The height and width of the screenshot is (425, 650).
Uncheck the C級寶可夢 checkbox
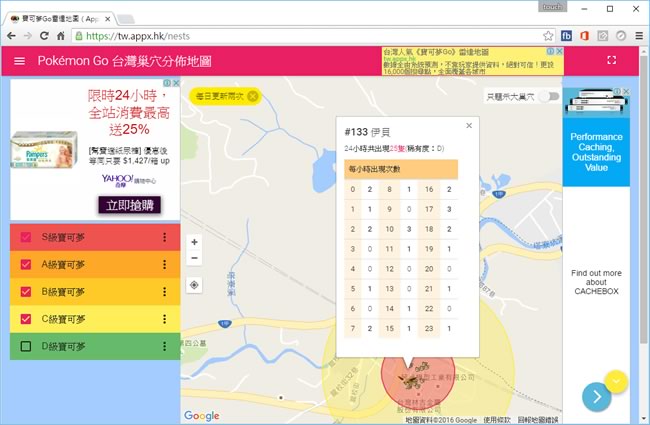tap(26, 319)
